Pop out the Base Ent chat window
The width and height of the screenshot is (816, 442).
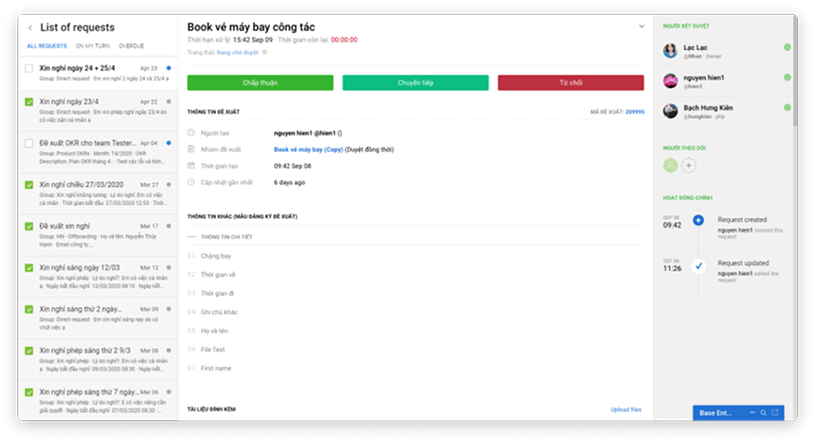point(775,412)
